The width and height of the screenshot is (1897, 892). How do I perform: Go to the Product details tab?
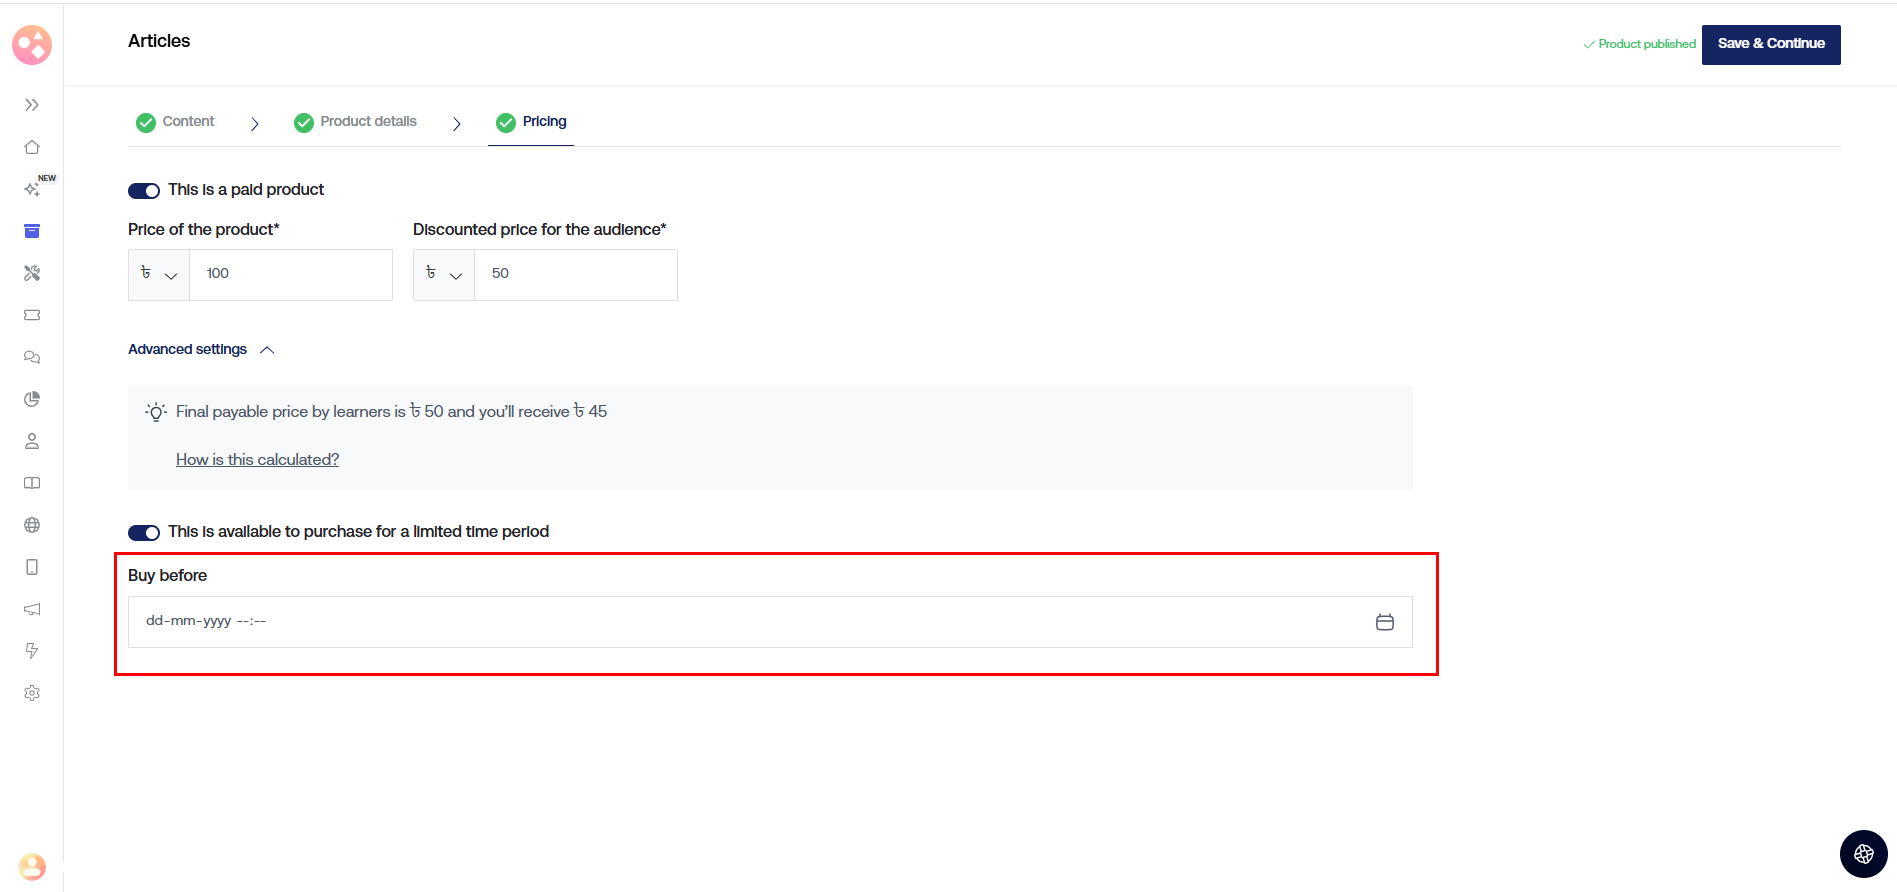click(x=356, y=122)
